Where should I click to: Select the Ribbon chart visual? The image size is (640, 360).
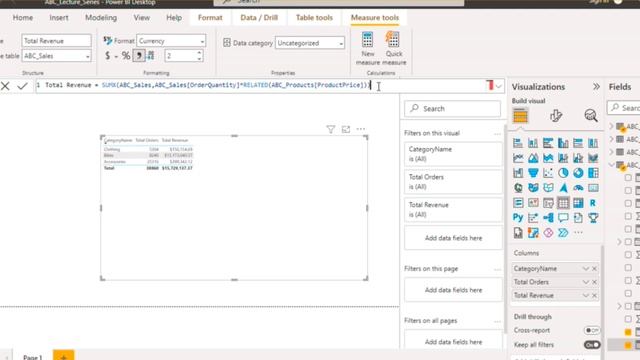pos(593,158)
